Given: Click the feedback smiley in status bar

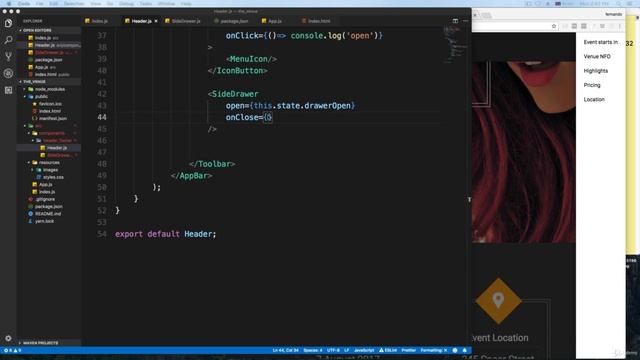Looking at the screenshot, I should (x=455, y=350).
